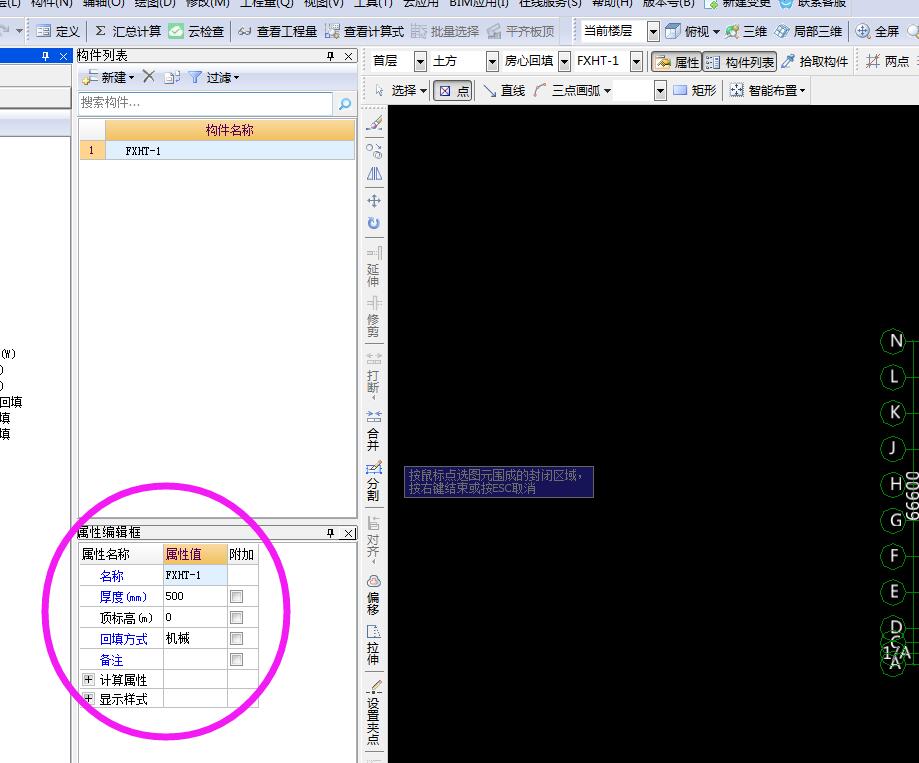Expand the 计算属性 group

[89, 680]
